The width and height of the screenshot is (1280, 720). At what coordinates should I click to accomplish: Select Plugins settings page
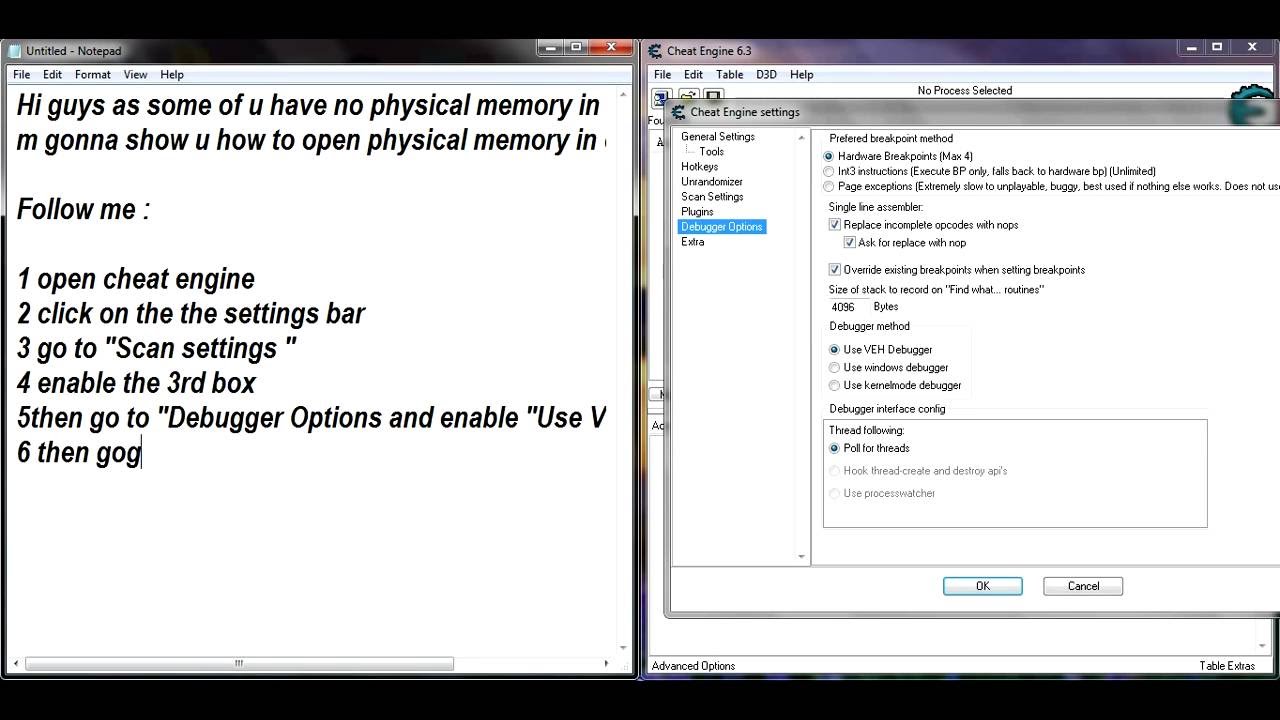pyautogui.click(x=697, y=212)
